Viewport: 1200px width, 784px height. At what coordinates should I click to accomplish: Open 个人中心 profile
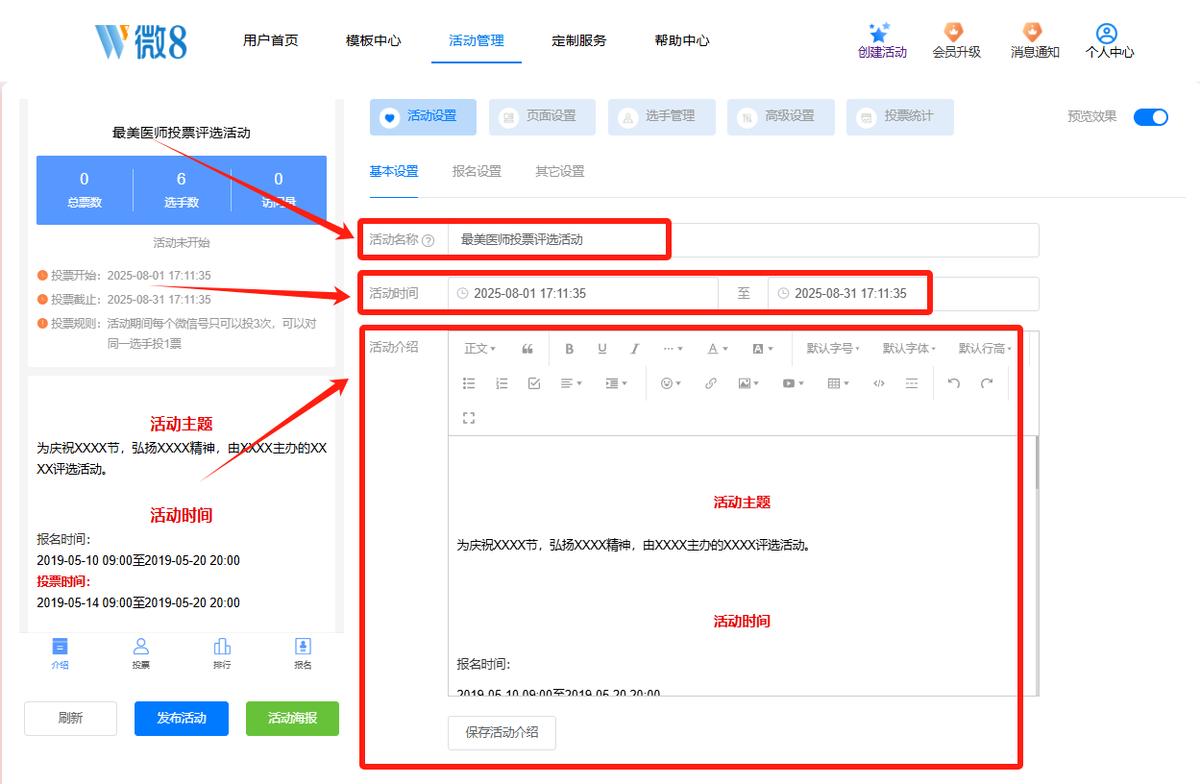1109,41
